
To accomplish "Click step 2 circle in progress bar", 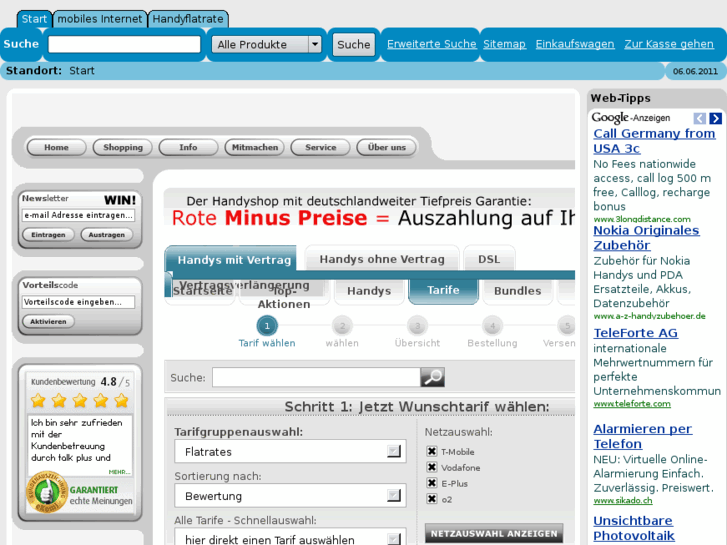I will coord(342,326).
